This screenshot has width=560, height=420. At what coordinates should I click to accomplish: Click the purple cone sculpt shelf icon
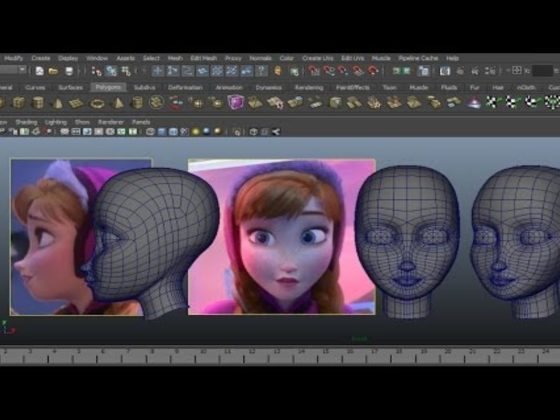tap(474, 102)
